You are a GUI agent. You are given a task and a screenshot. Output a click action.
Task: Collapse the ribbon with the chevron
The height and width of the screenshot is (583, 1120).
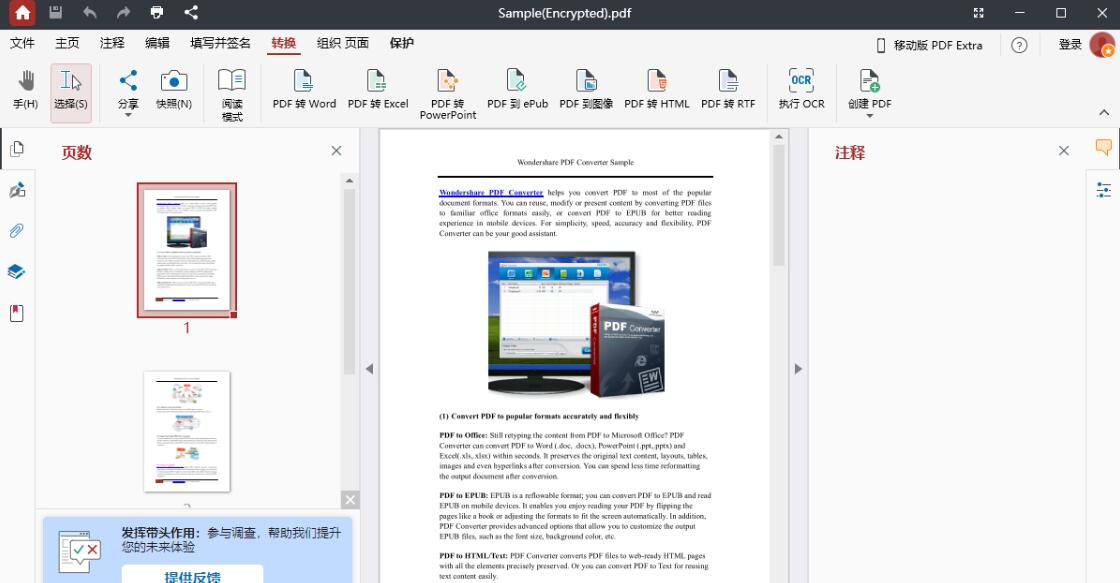pos(1104,112)
